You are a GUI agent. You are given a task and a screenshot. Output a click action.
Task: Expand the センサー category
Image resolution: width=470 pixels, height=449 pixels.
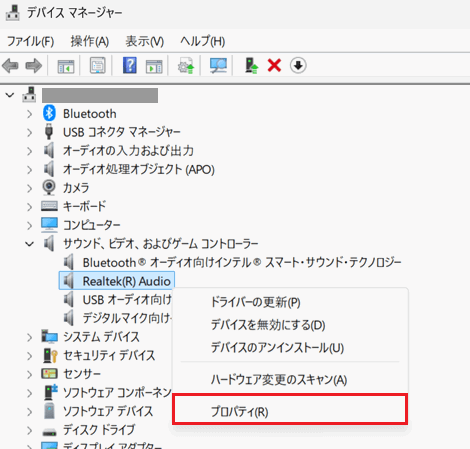[x=30, y=375]
